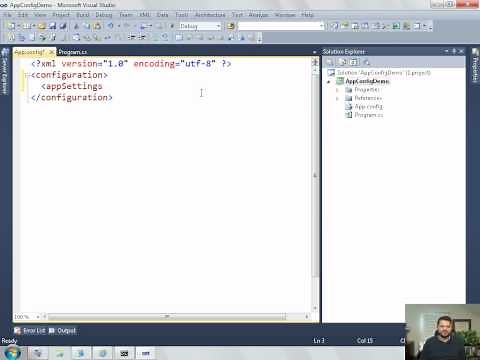The width and height of the screenshot is (480, 360).
Task: Pin the Solution Explorer panel with auto-hide
Action: pos(454,51)
